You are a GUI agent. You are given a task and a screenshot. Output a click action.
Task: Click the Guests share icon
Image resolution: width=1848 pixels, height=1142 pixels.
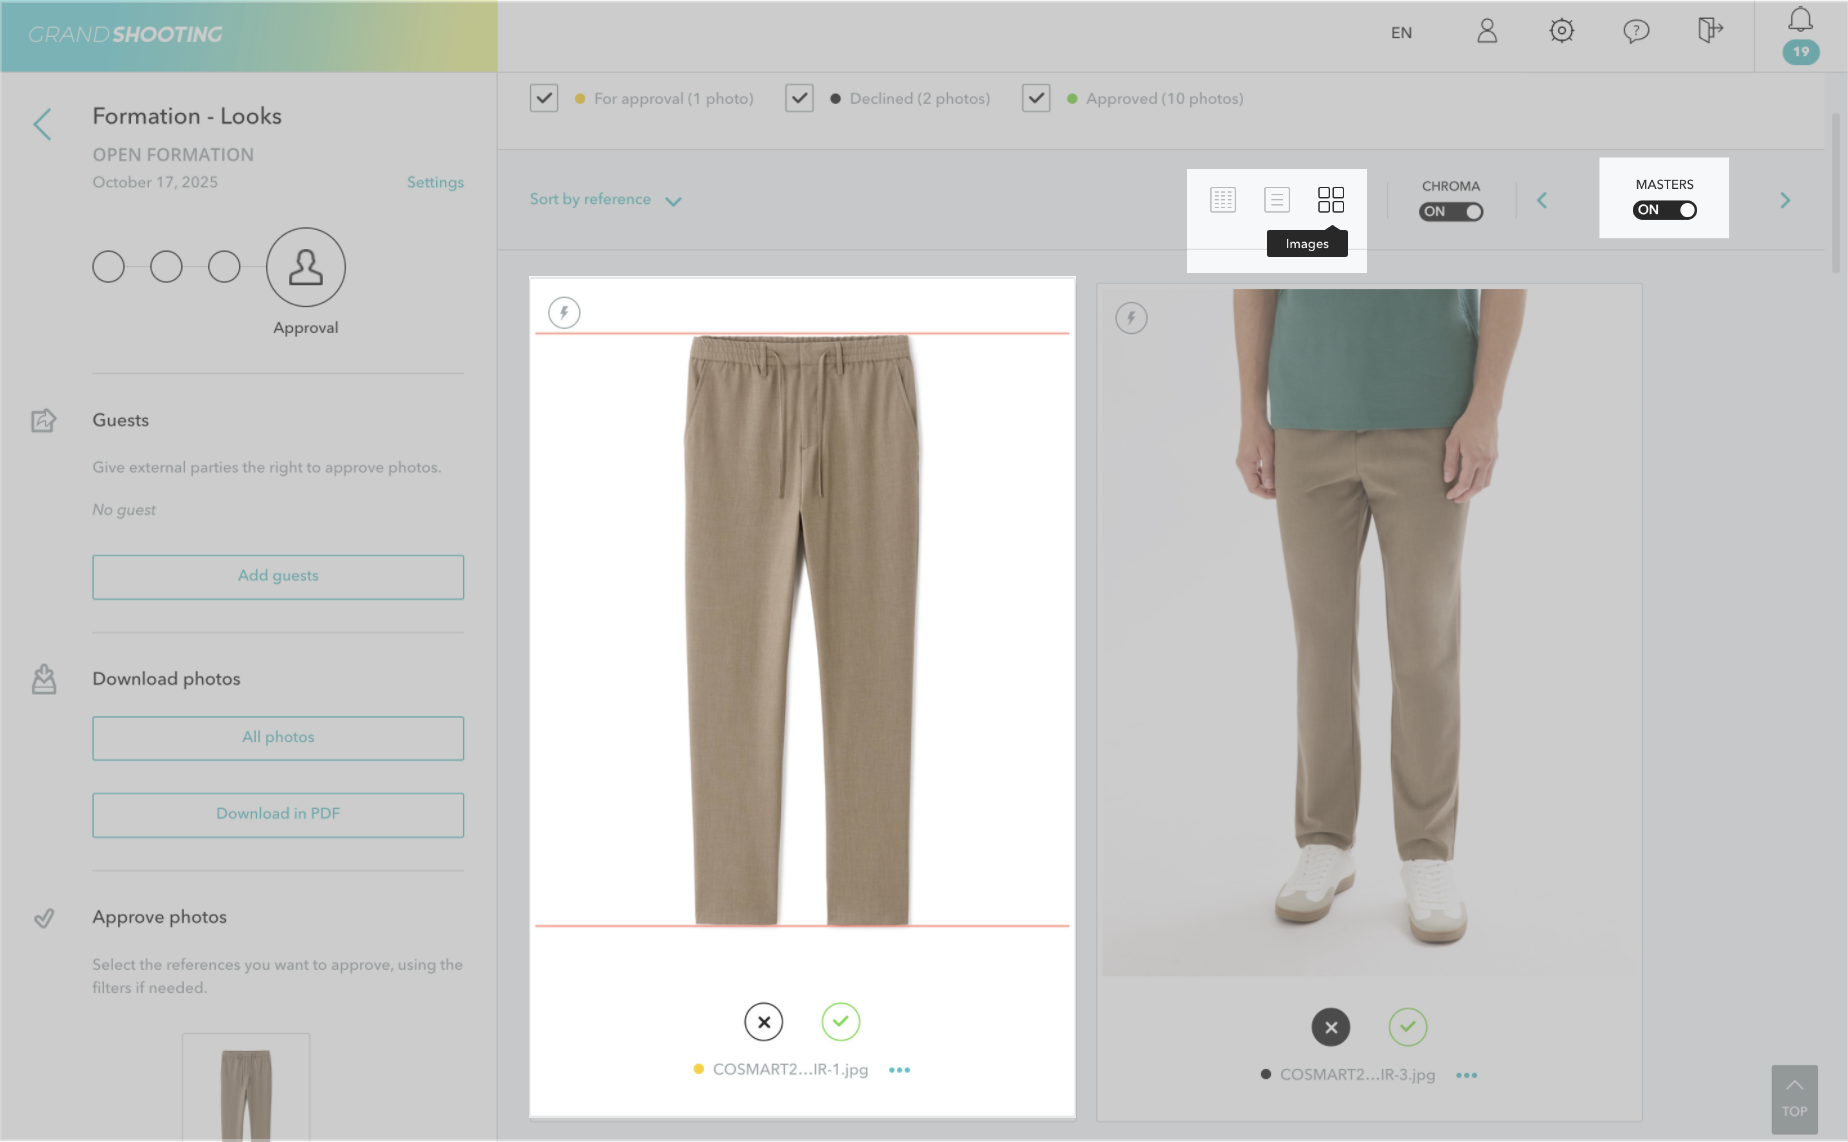point(43,420)
